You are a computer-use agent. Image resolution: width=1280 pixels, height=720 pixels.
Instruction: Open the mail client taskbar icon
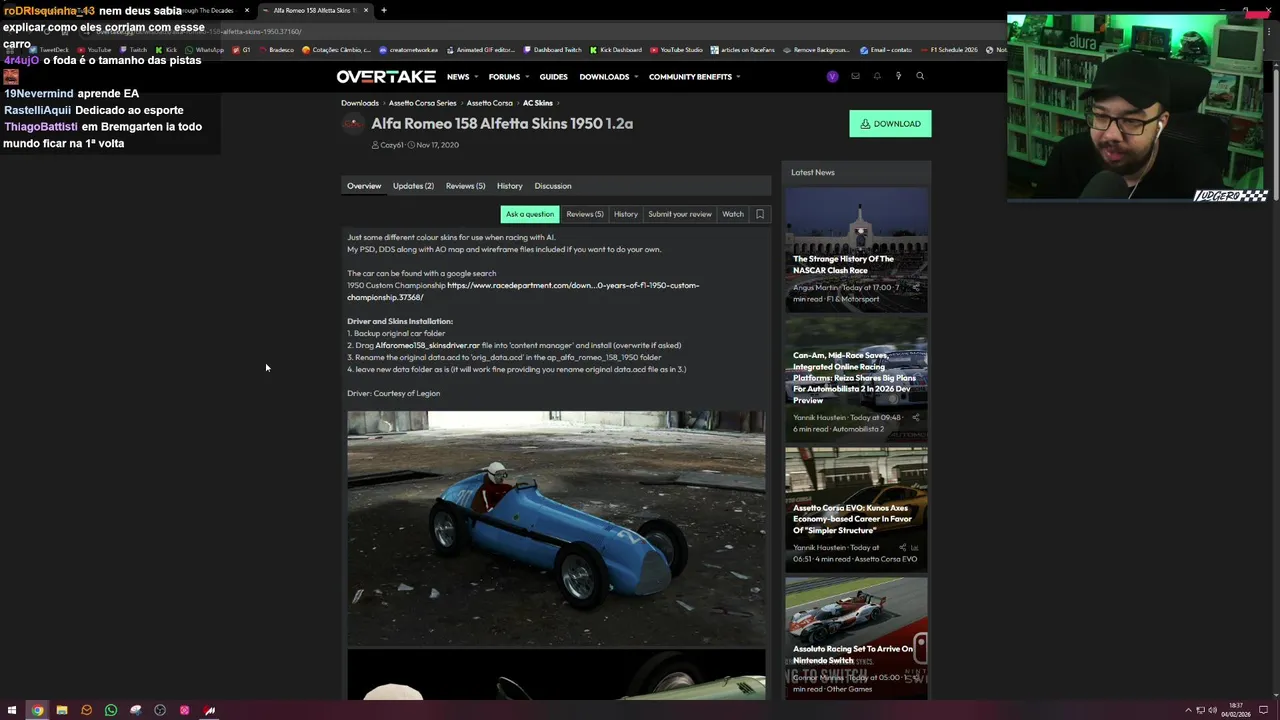tap(86, 710)
